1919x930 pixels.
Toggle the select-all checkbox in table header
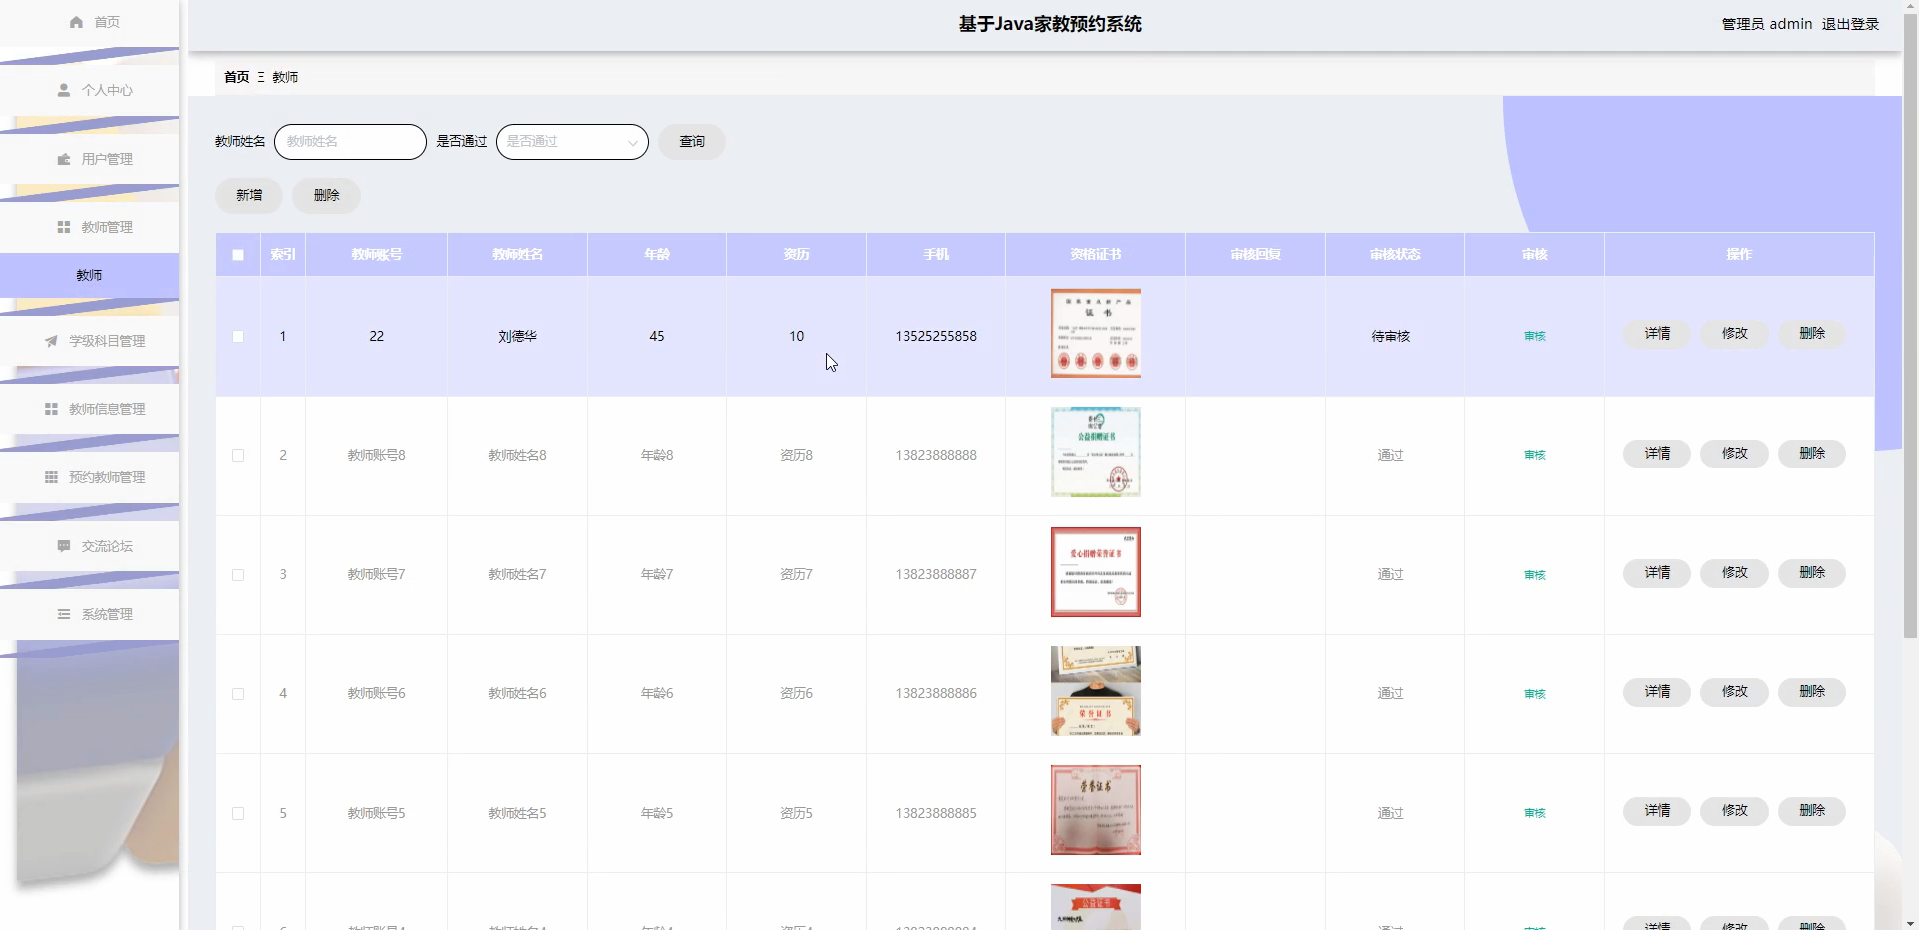[x=238, y=255]
